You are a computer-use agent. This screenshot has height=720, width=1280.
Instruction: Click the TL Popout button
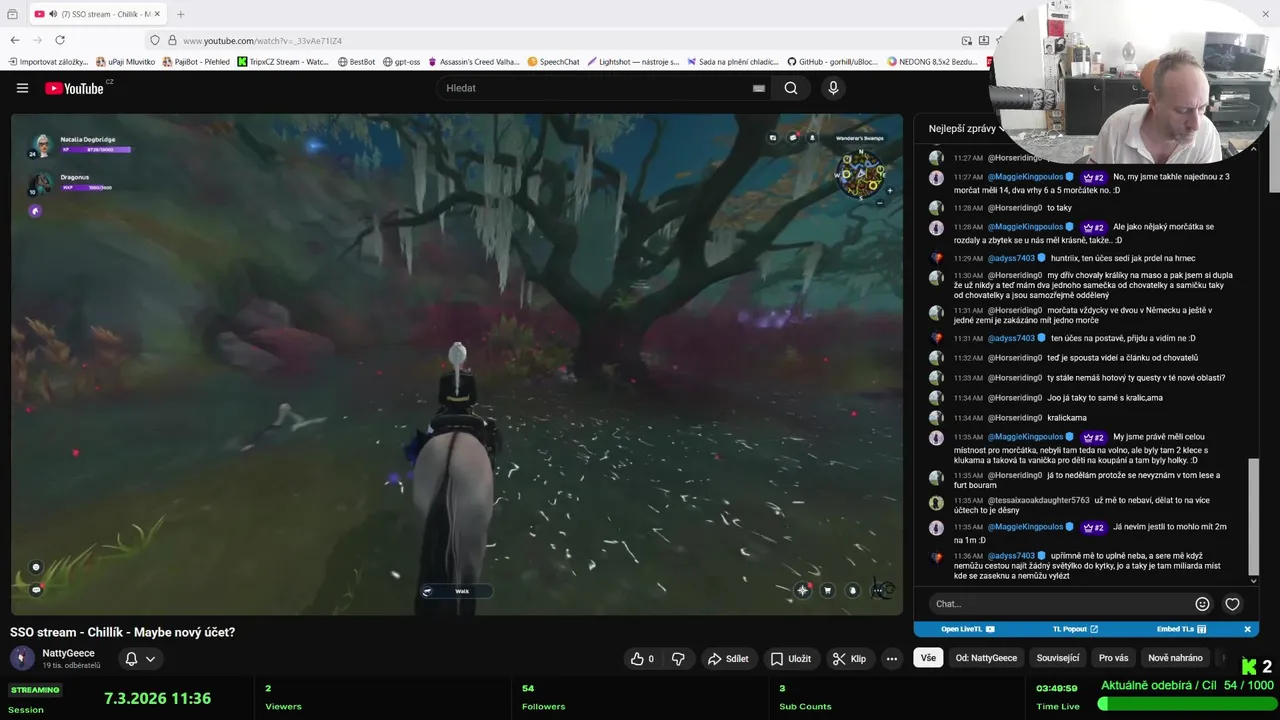pos(1076,629)
